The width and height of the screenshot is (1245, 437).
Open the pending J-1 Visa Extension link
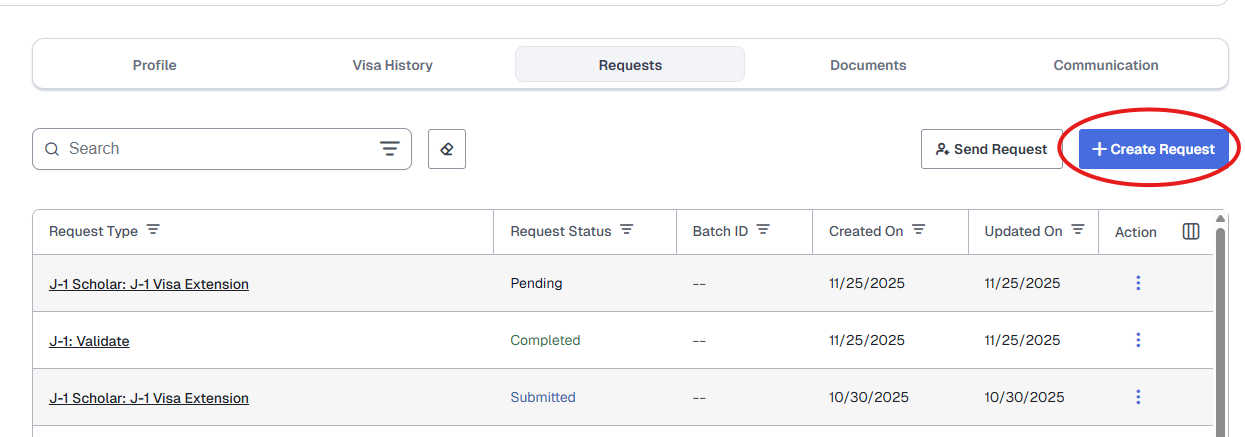coord(149,284)
